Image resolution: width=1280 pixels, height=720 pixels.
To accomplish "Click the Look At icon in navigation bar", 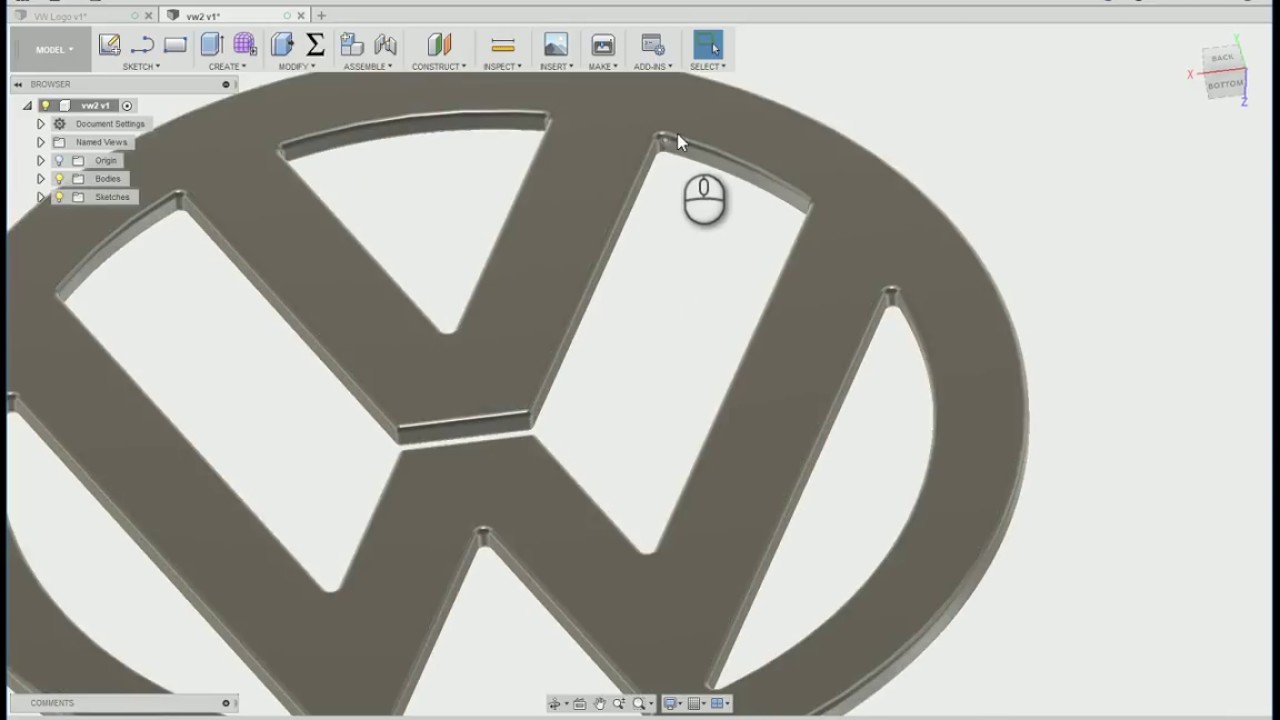I will pyautogui.click(x=579, y=704).
